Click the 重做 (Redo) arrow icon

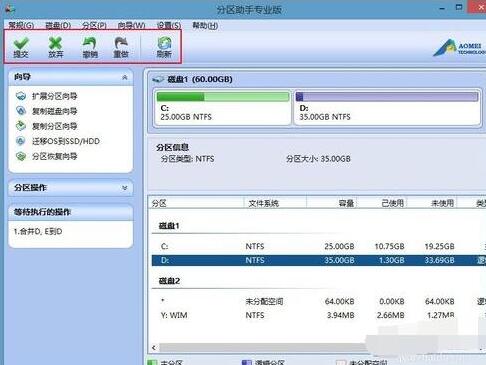[x=121, y=43]
